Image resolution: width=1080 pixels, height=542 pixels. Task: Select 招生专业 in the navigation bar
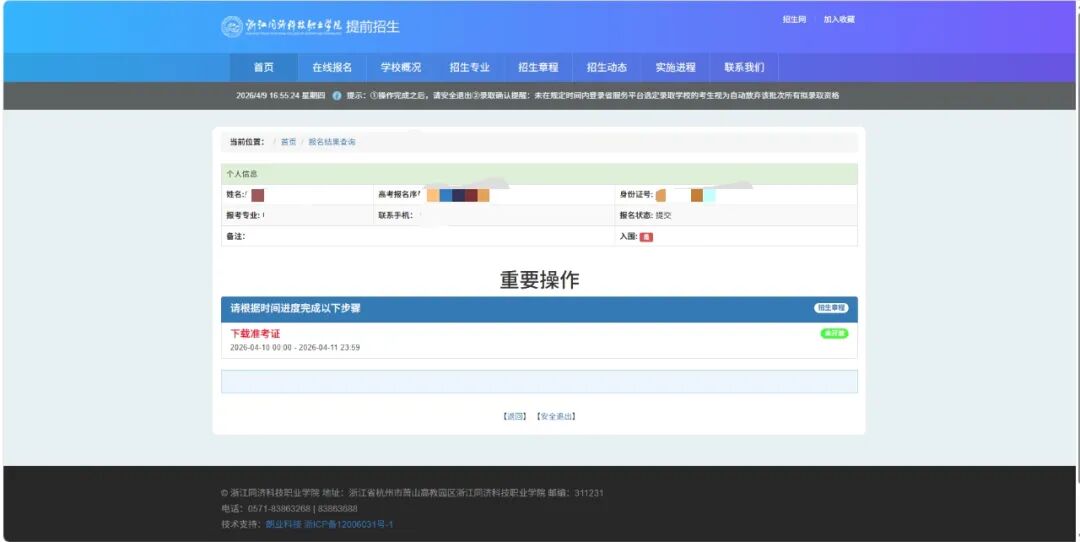[x=469, y=68]
